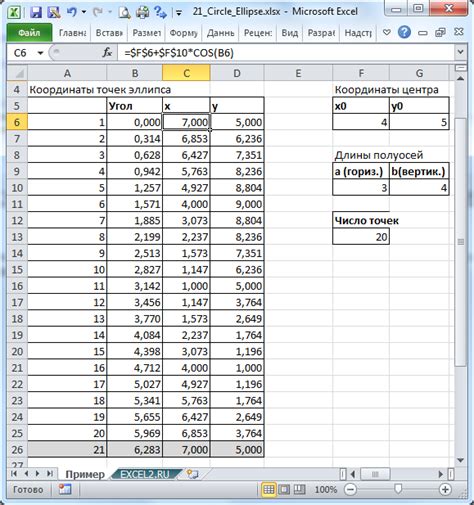474x505 pixels.
Task: Go to first sheet tab navigation arrow
Action: pyautogui.click(x=14, y=474)
